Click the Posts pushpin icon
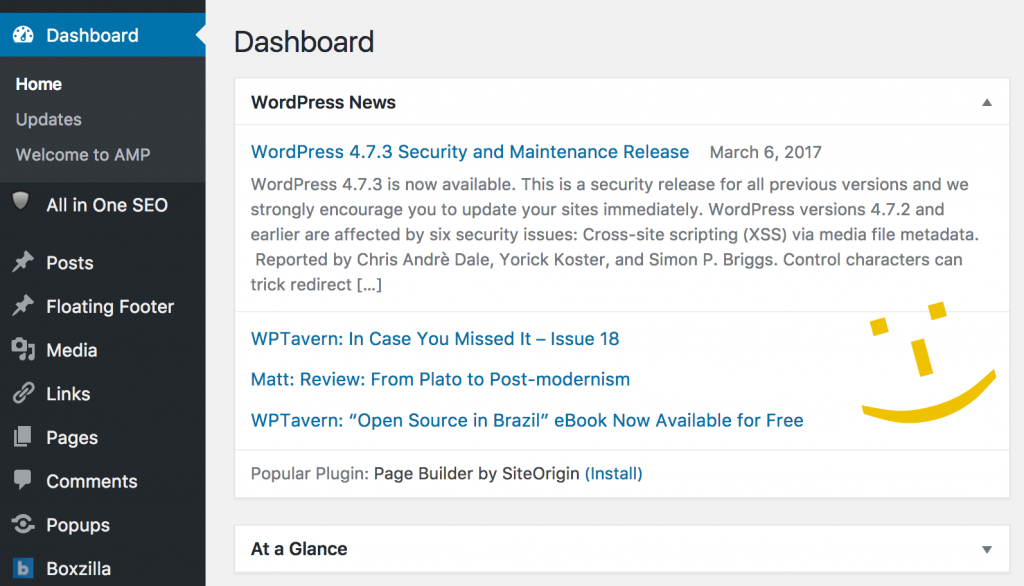The width and height of the screenshot is (1024, 586). [23, 262]
